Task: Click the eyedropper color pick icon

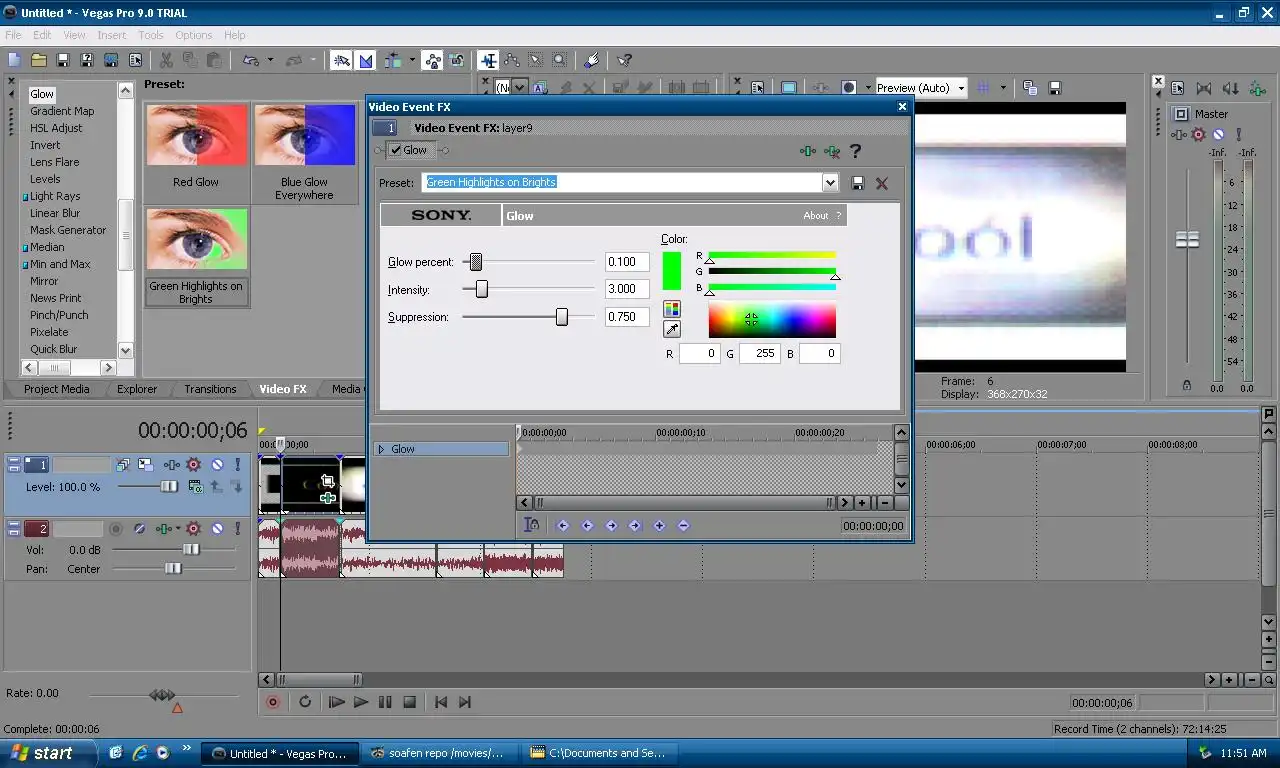Action: click(672, 329)
